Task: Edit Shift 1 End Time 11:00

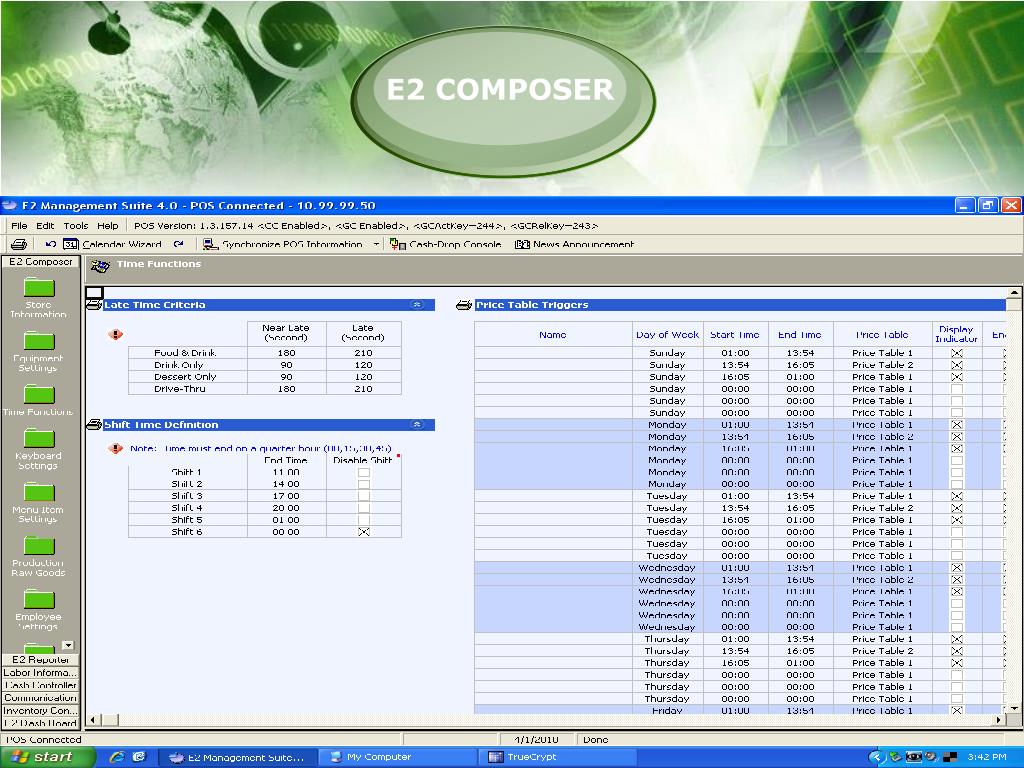Action: (287, 472)
